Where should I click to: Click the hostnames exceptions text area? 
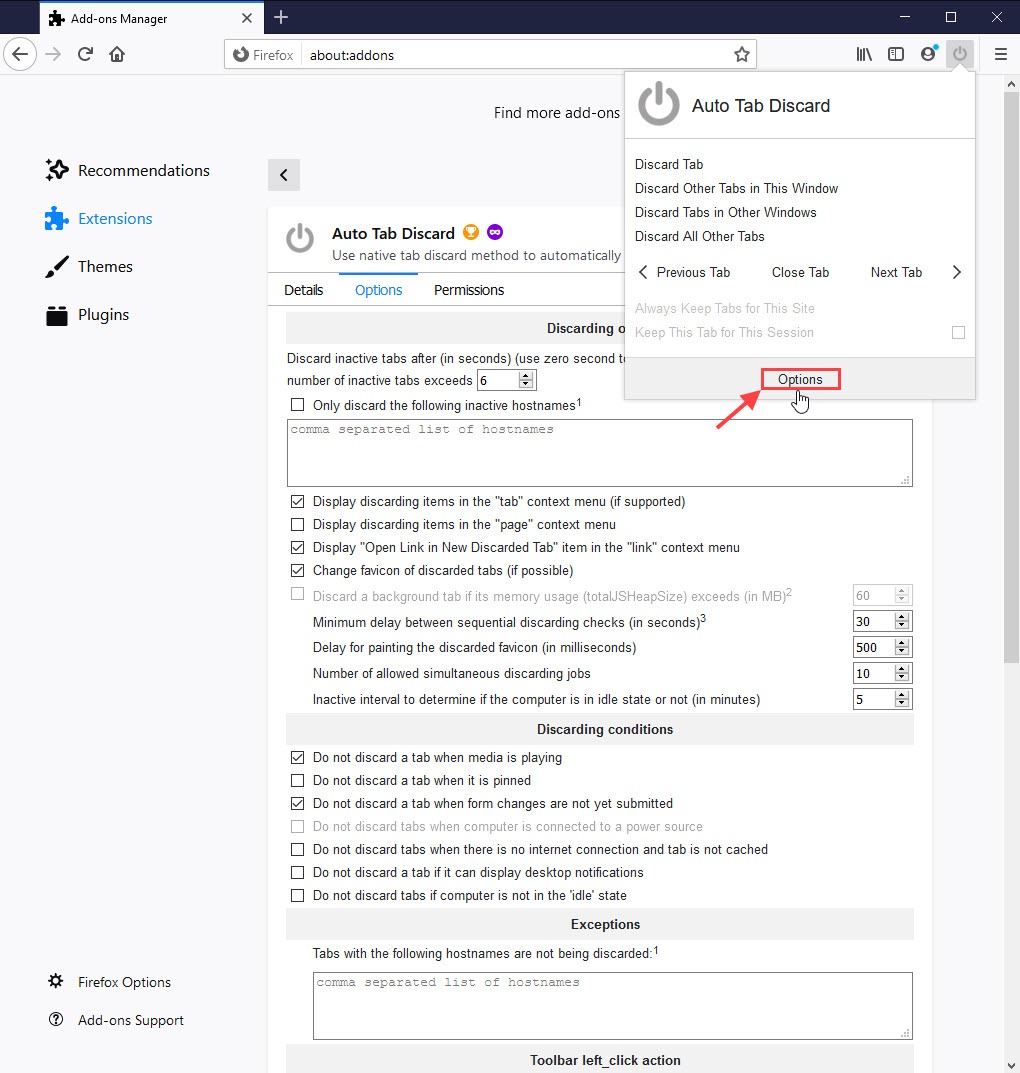613,1005
